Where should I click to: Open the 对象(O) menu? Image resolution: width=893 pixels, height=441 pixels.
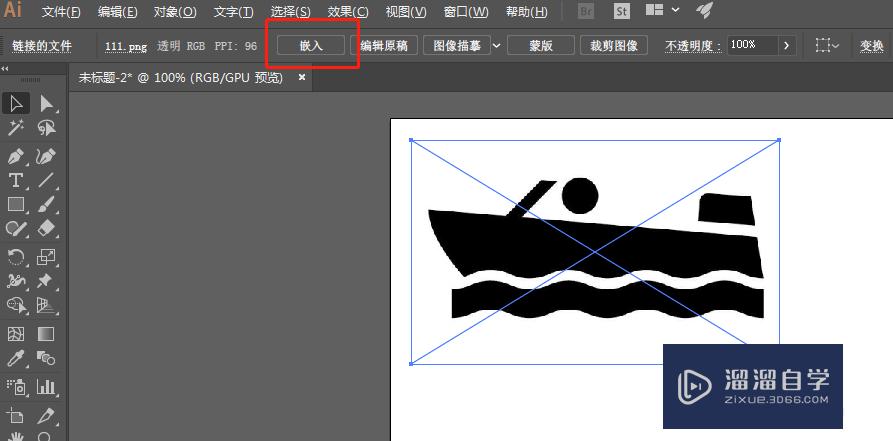click(x=175, y=11)
